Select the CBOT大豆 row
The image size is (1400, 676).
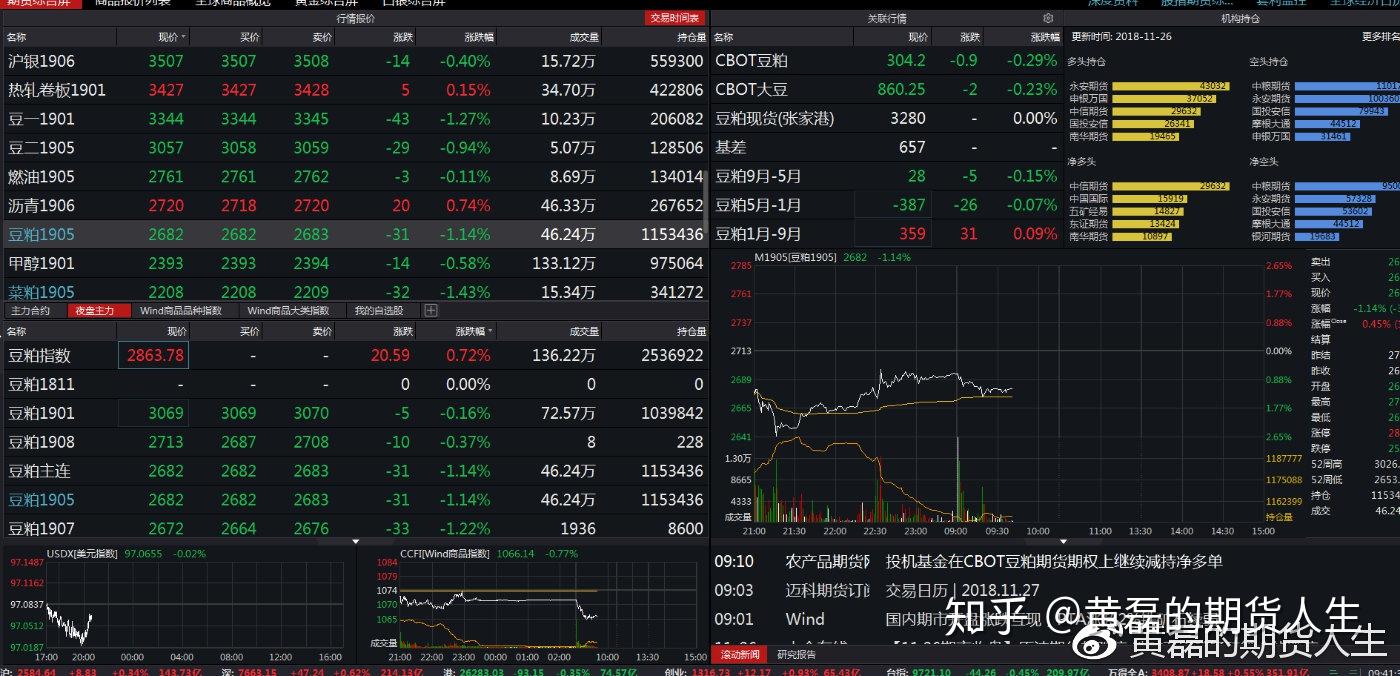pyautogui.click(x=886, y=89)
